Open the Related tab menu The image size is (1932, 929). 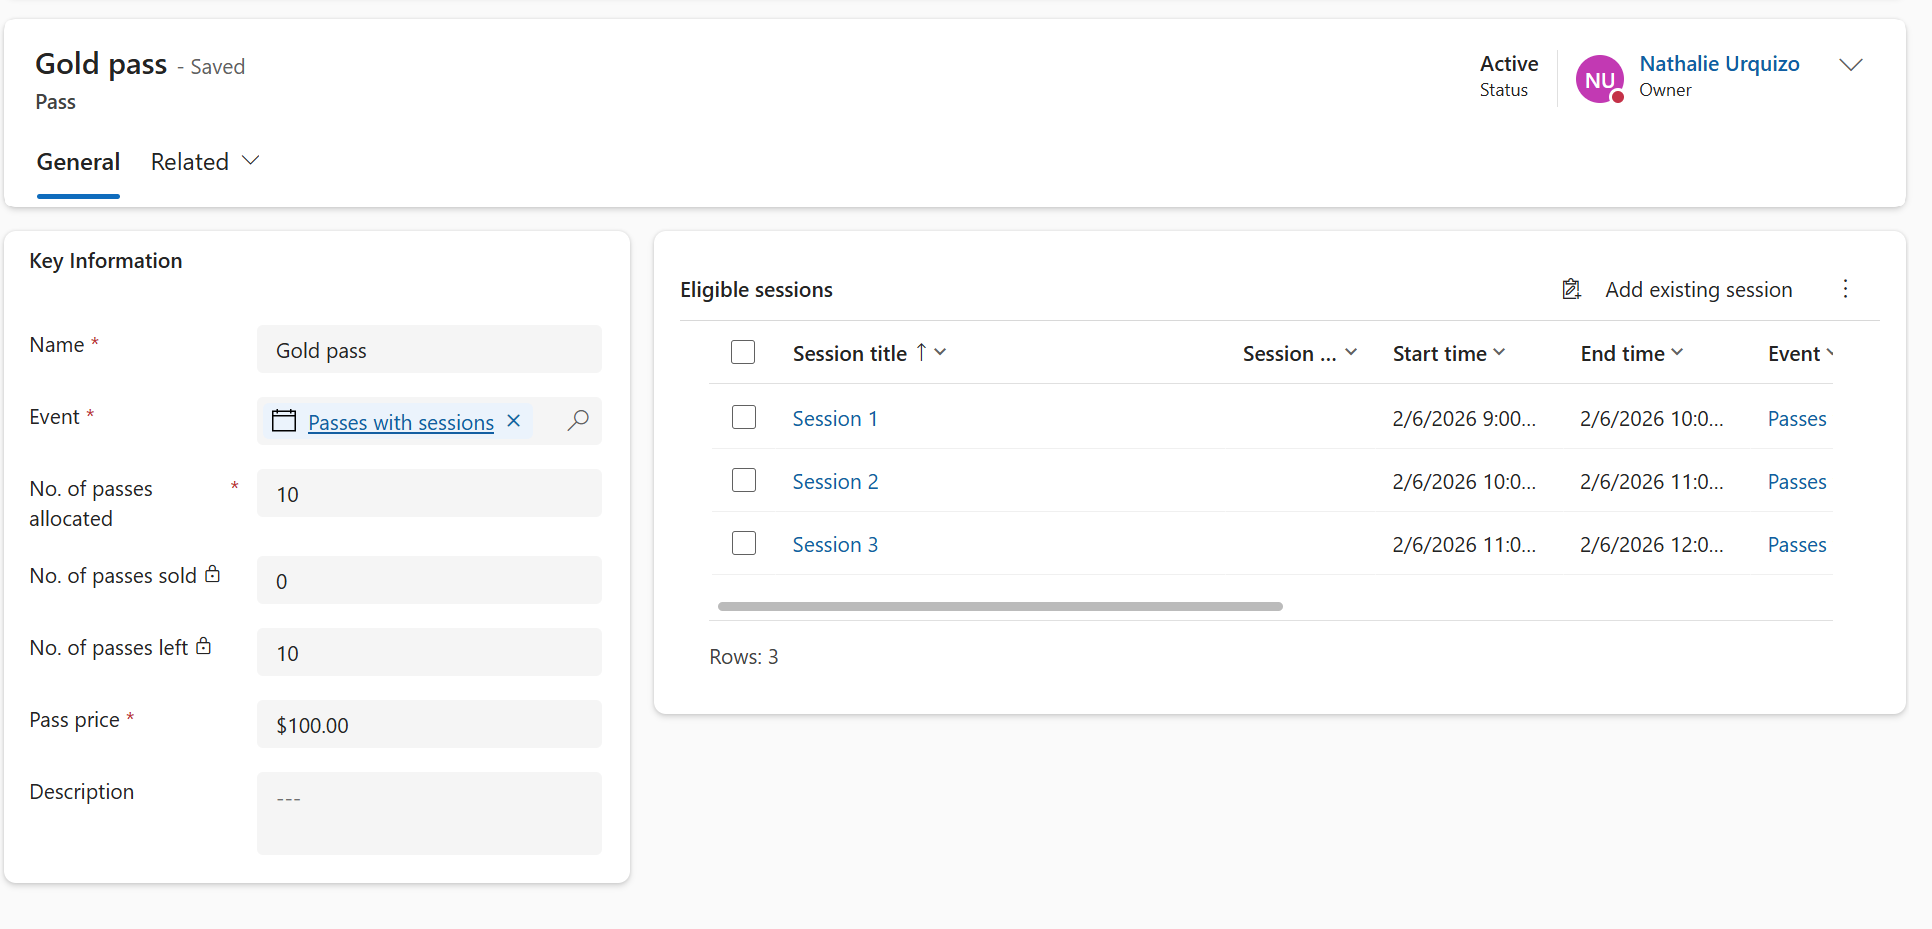pos(205,162)
